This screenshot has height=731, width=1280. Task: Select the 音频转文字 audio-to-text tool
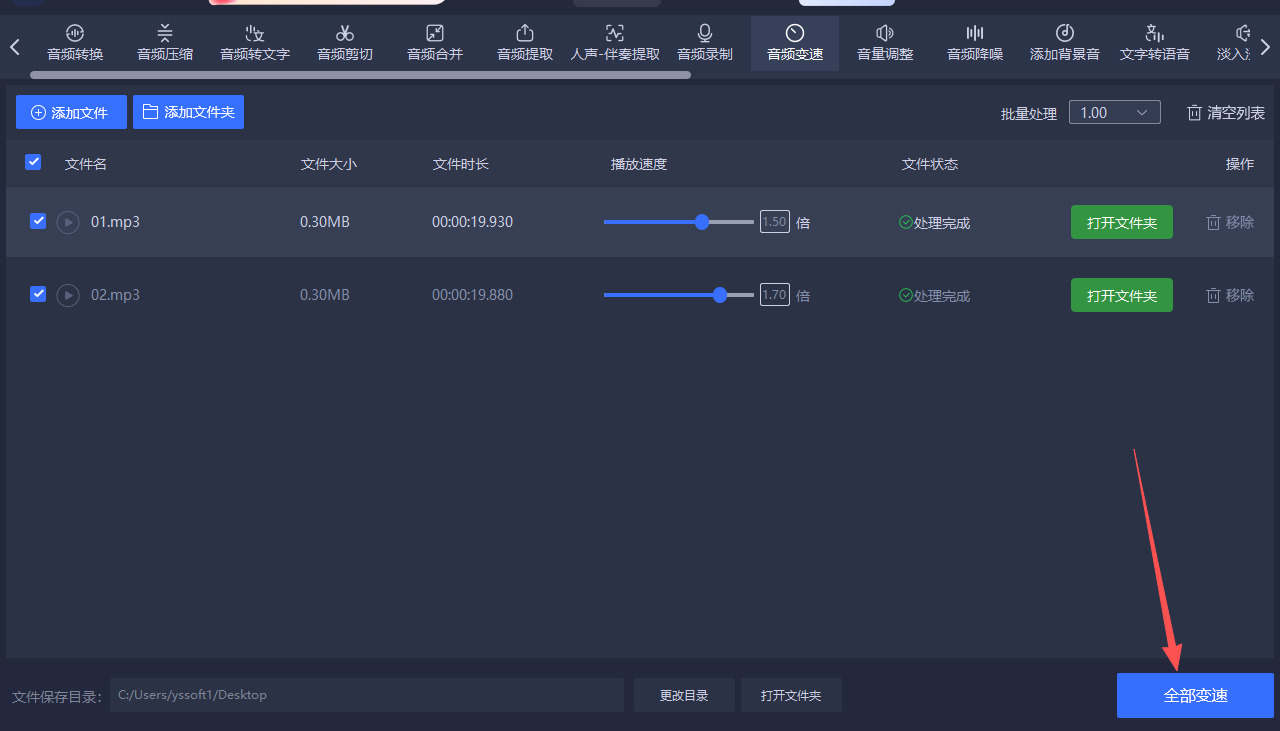coord(255,43)
